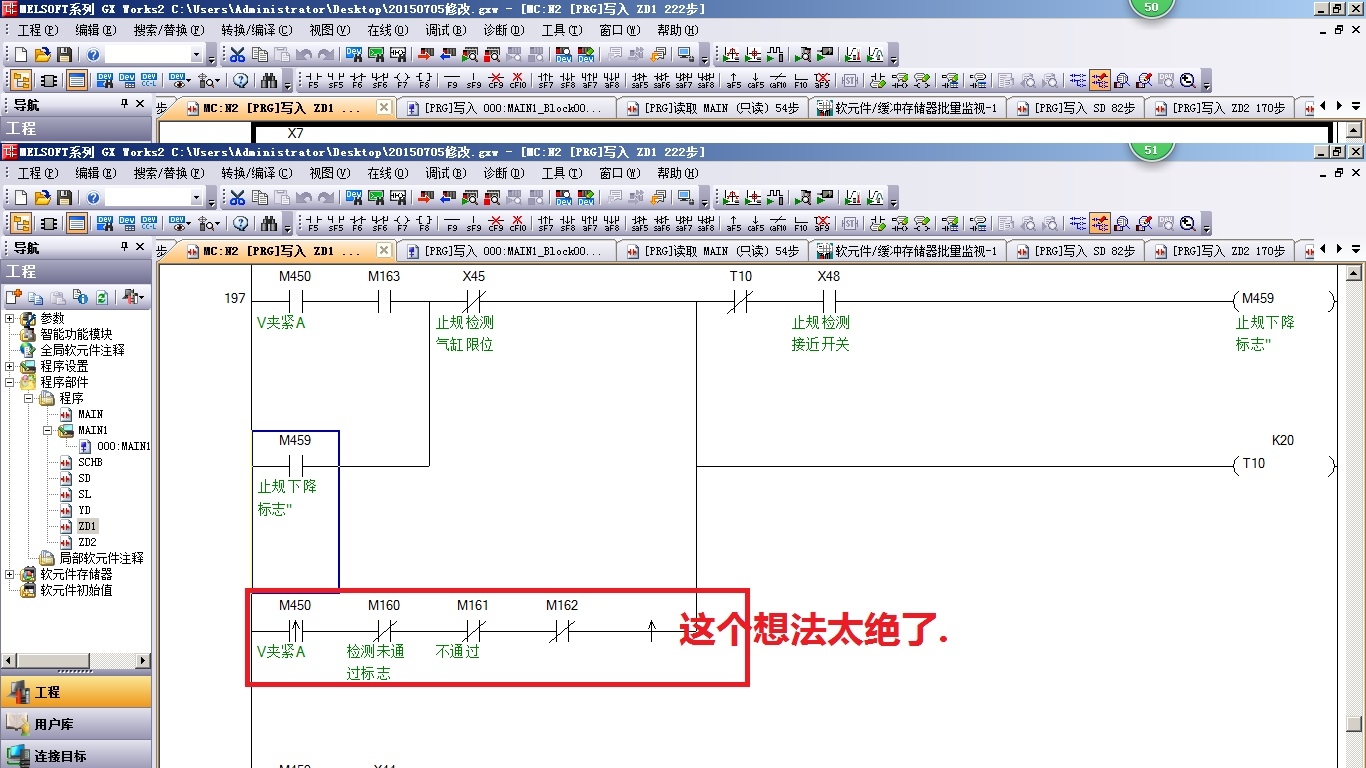This screenshot has width=1366, height=768.
Task: Switch to [PRG]写入 SD 82步 tab, lower window
Action: [1075, 251]
